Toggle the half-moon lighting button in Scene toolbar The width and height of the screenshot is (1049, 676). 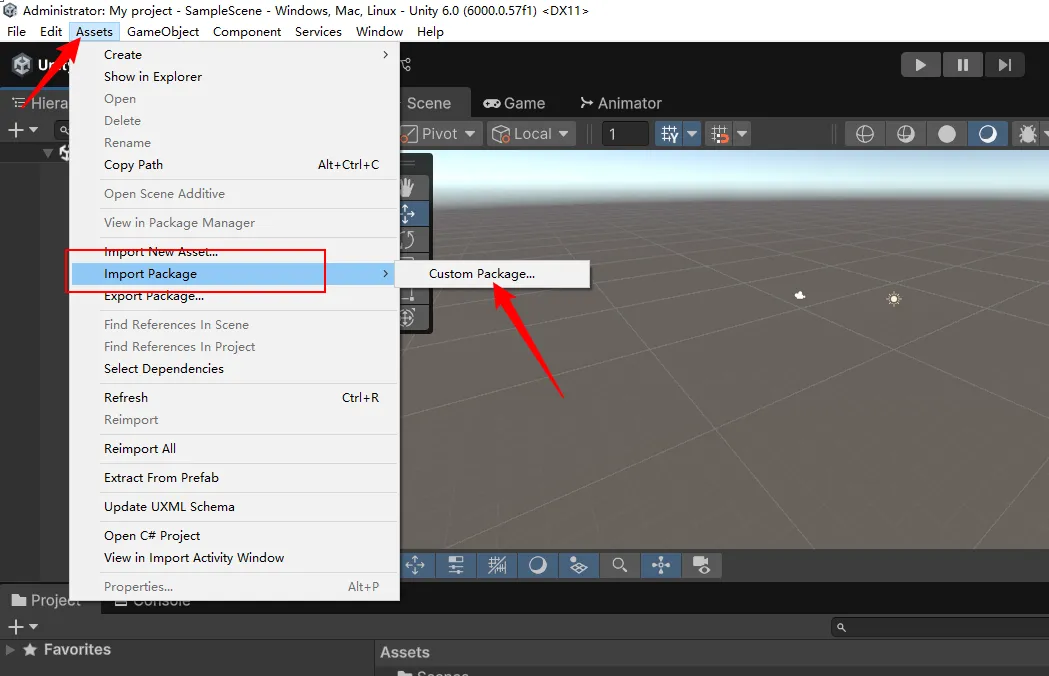point(987,134)
